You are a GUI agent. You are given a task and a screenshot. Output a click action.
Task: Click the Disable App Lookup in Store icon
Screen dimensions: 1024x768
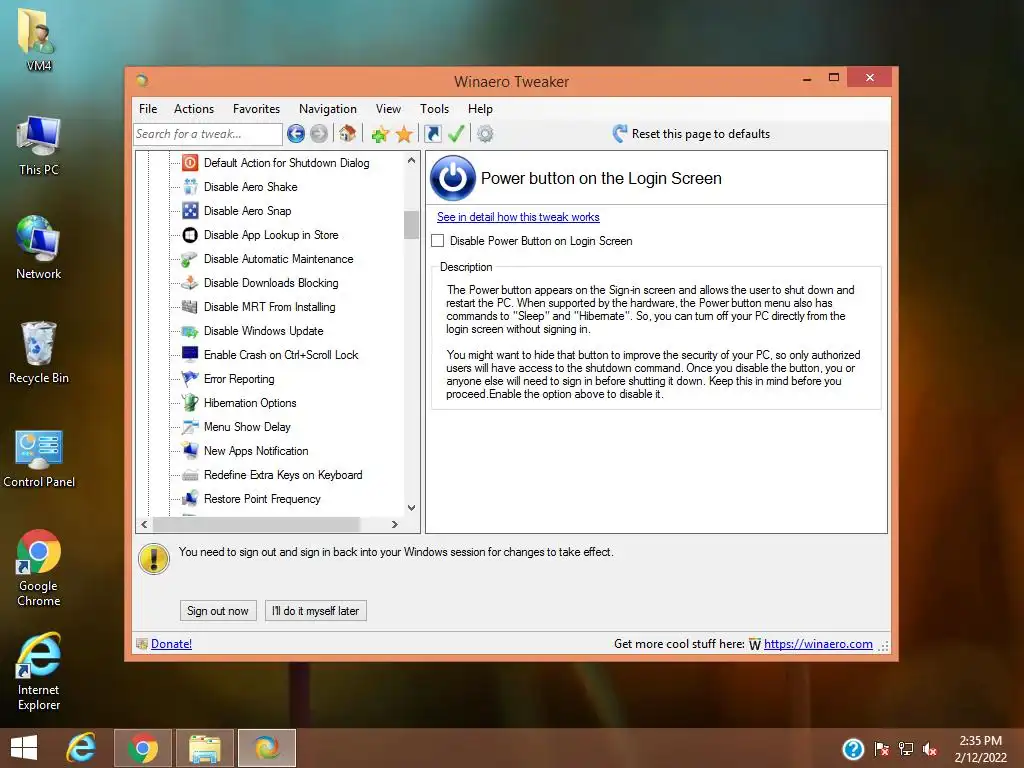click(x=190, y=234)
